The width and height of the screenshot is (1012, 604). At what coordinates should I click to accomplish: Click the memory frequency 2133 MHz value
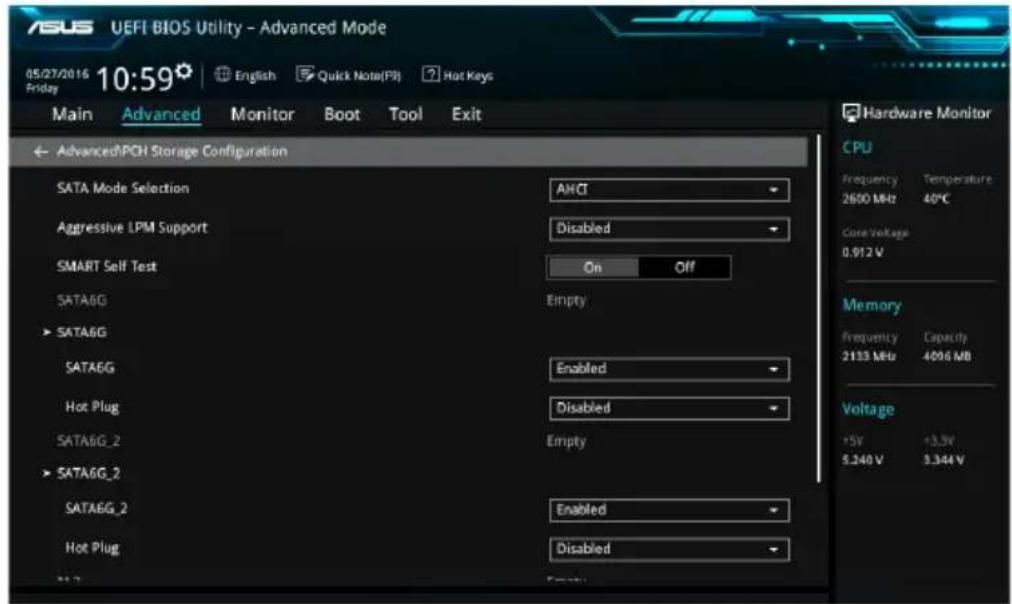click(869, 356)
